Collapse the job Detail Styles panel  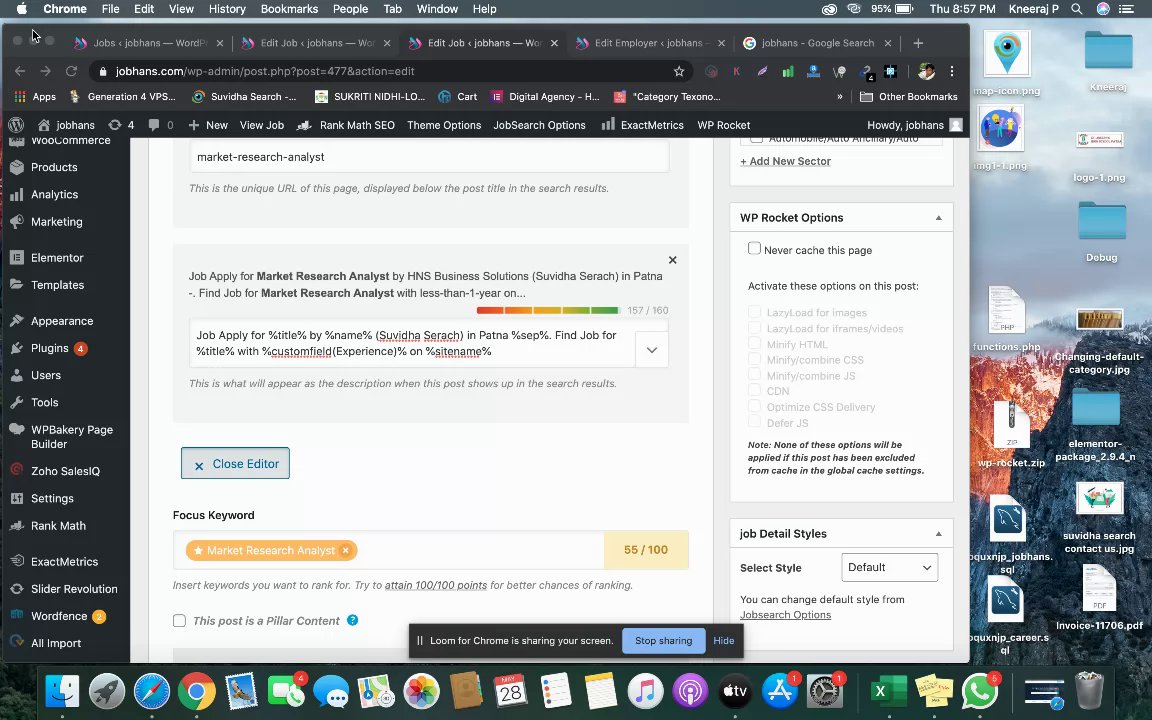click(938, 534)
